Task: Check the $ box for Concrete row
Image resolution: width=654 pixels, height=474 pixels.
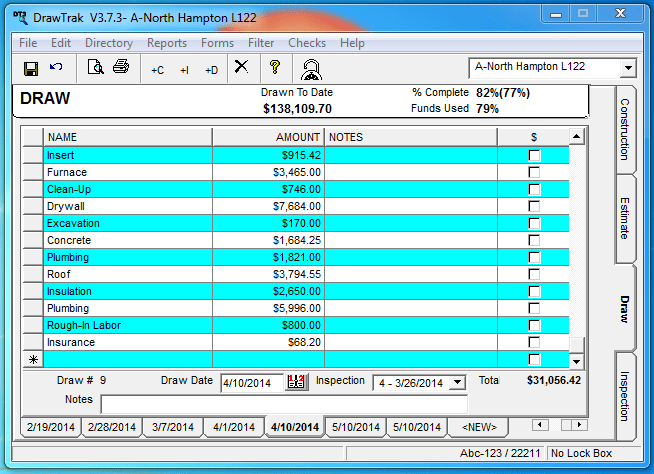Action: 534,240
